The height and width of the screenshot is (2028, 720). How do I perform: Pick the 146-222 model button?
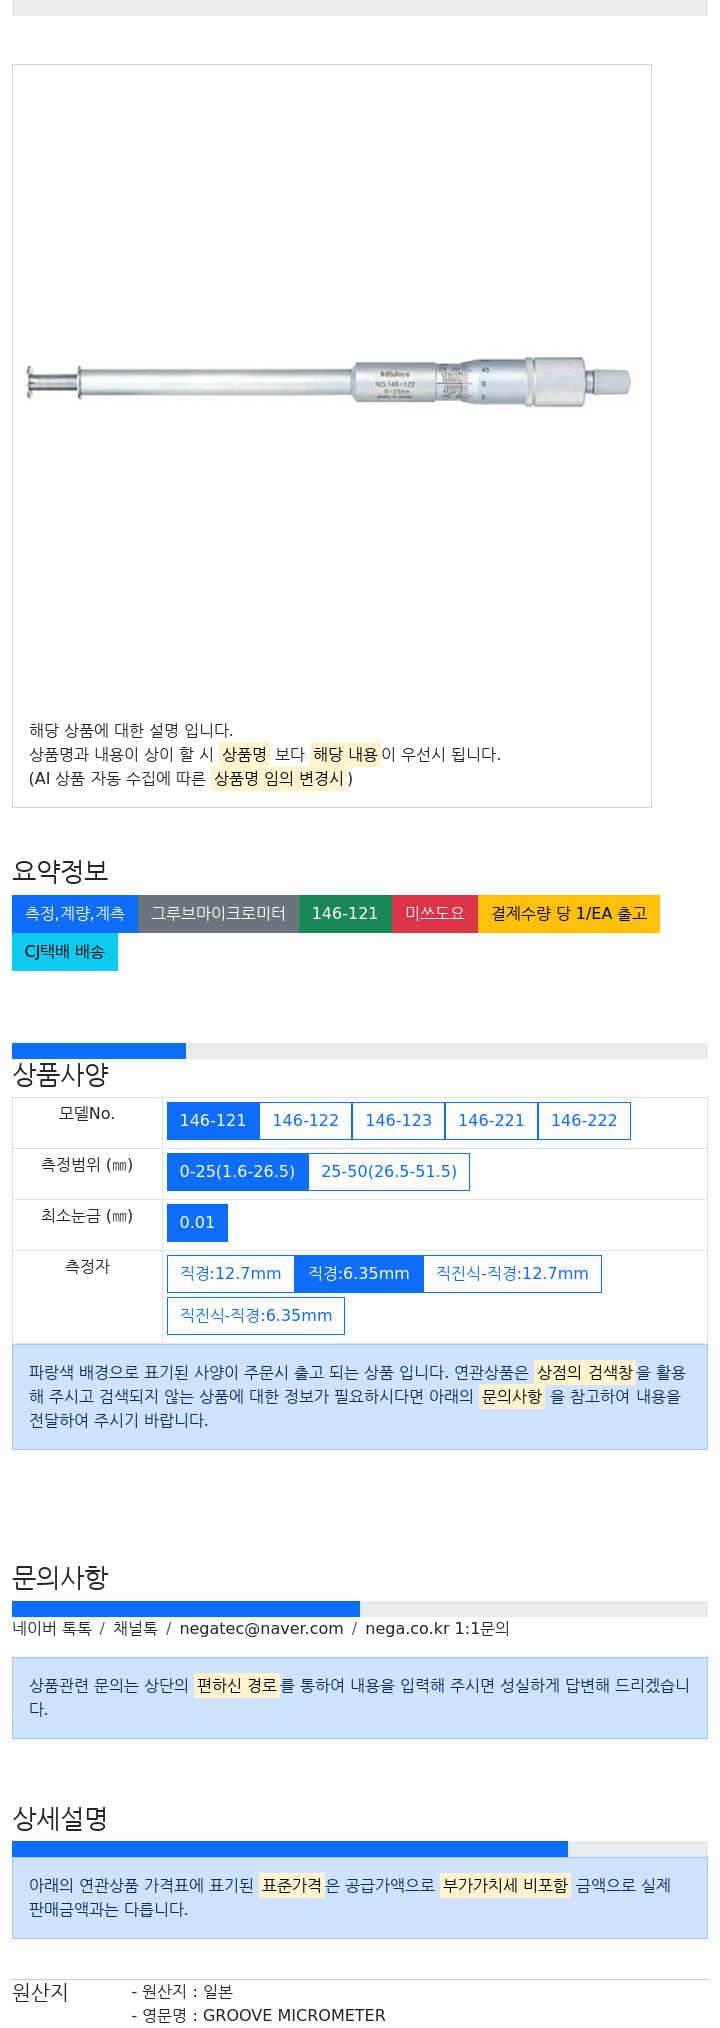click(584, 1121)
